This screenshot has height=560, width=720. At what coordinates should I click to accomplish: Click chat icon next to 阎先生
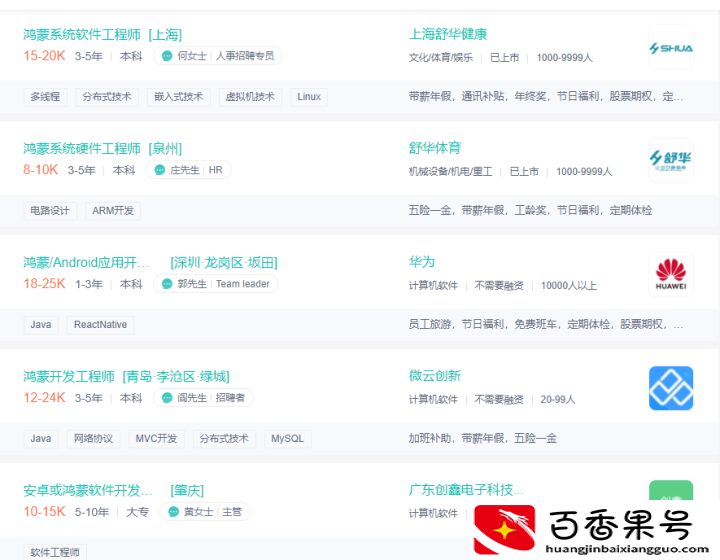tap(167, 398)
